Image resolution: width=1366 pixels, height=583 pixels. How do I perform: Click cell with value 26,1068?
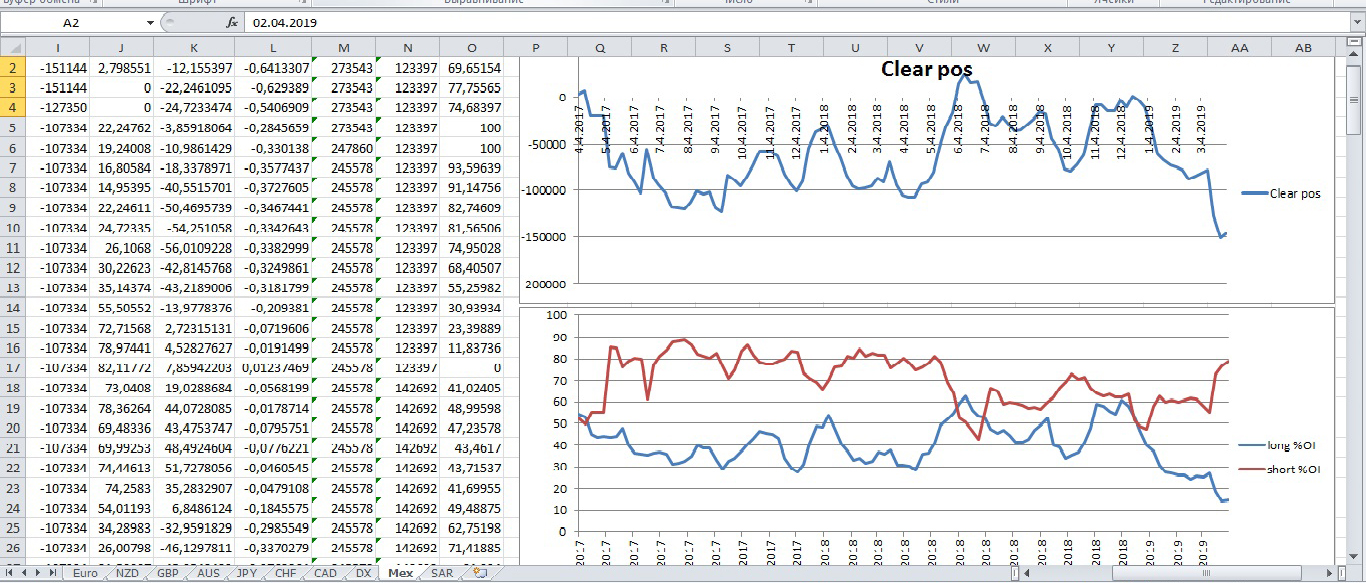[x=122, y=248]
